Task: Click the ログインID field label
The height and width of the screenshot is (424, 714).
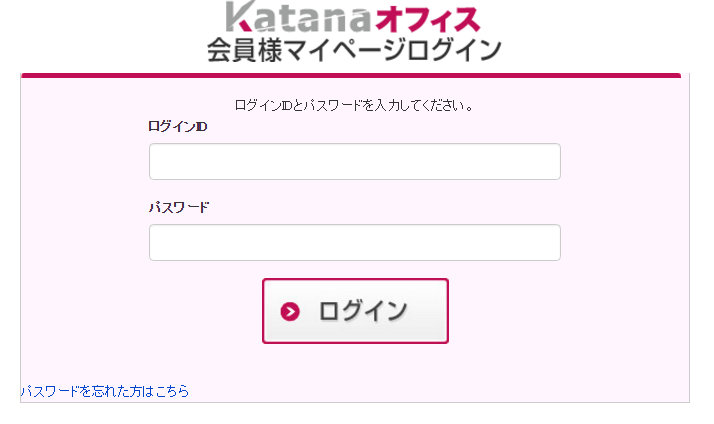Action: (177, 127)
